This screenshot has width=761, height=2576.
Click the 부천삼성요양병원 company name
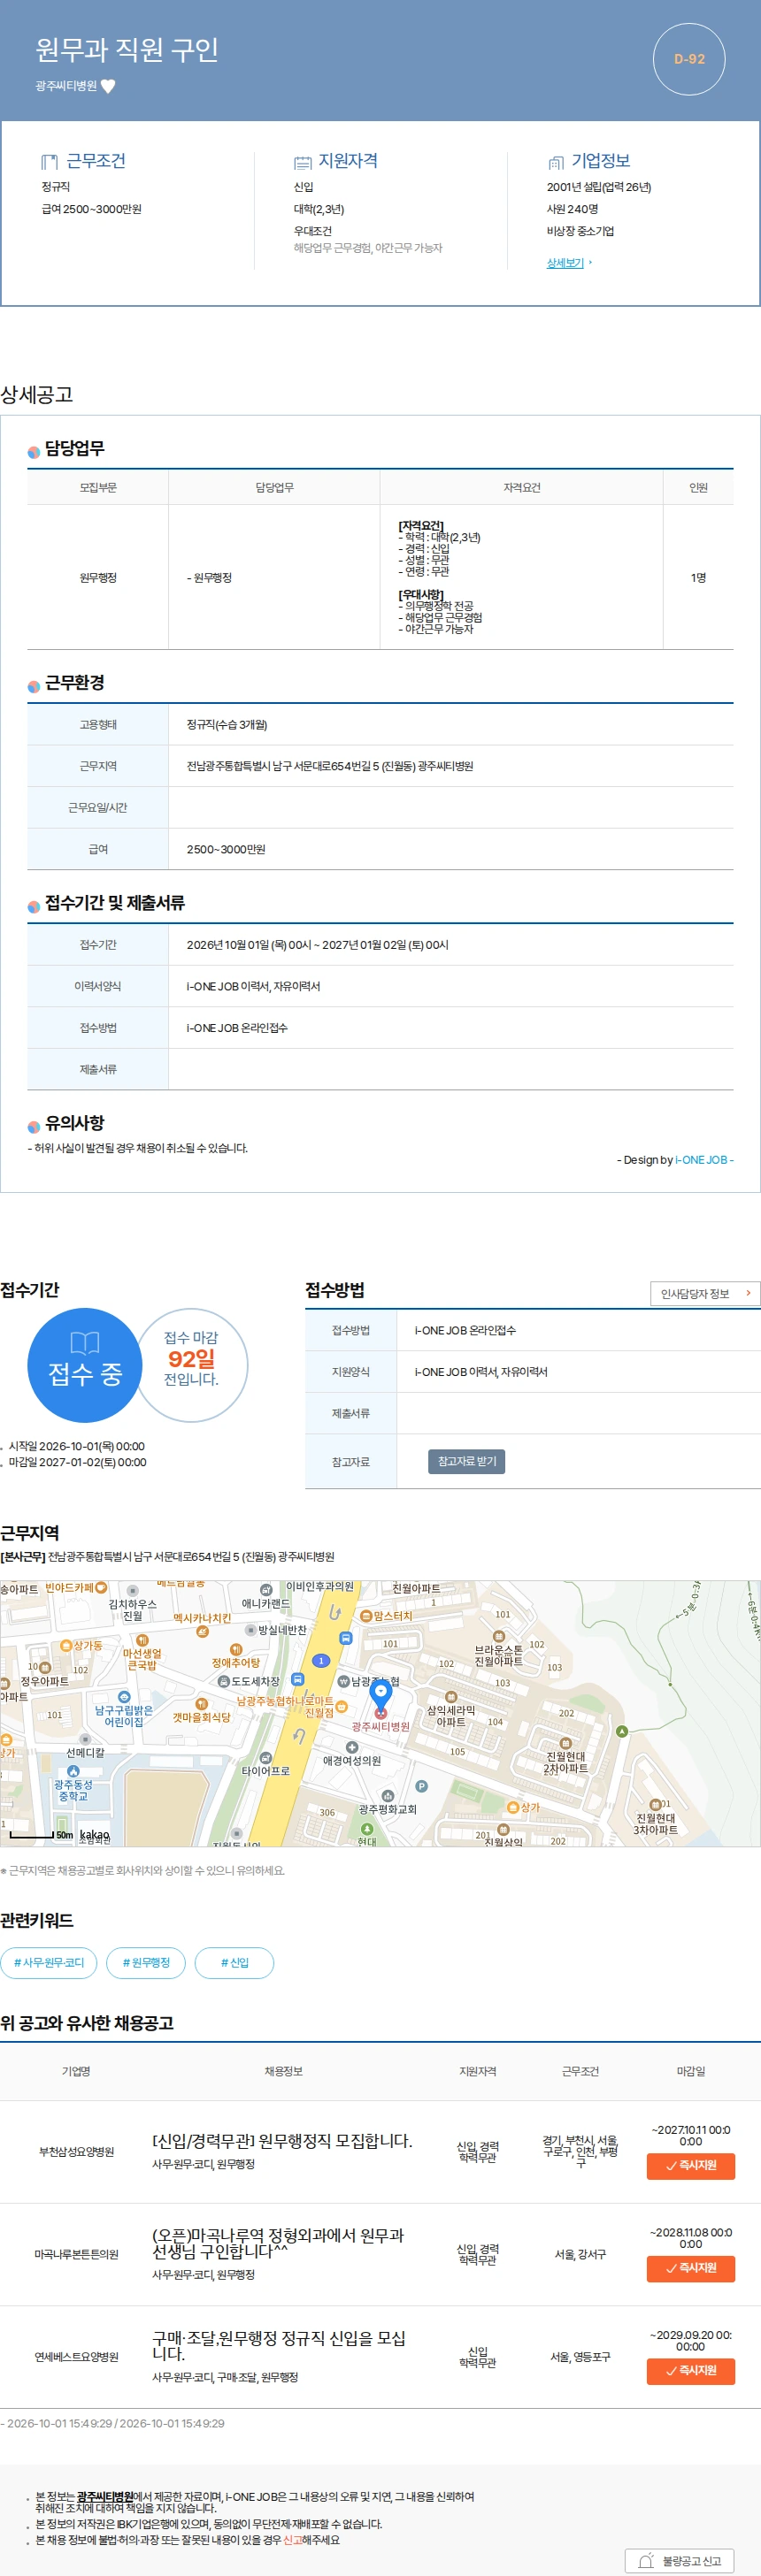click(76, 2151)
